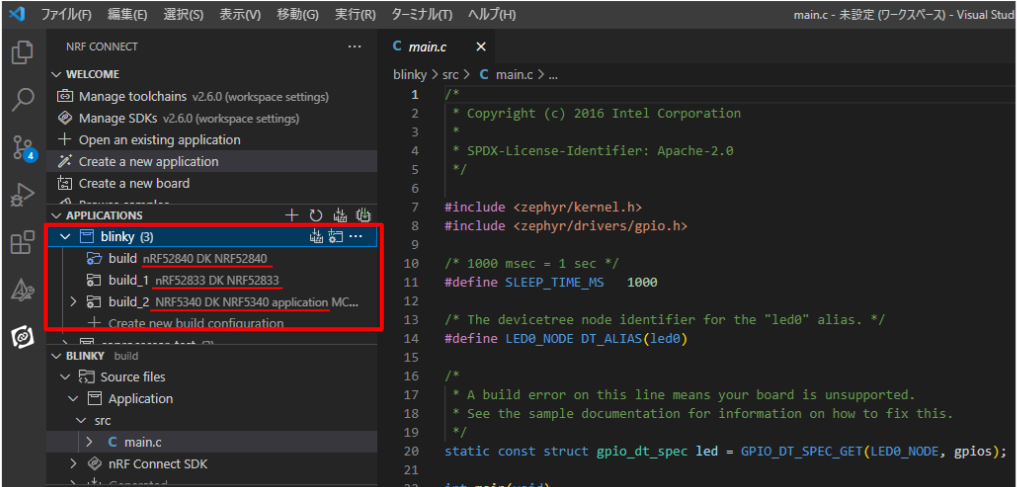Open the Search view in activity bar
Image resolution: width=1017 pixels, height=487 pixels.
coord(23,101)
